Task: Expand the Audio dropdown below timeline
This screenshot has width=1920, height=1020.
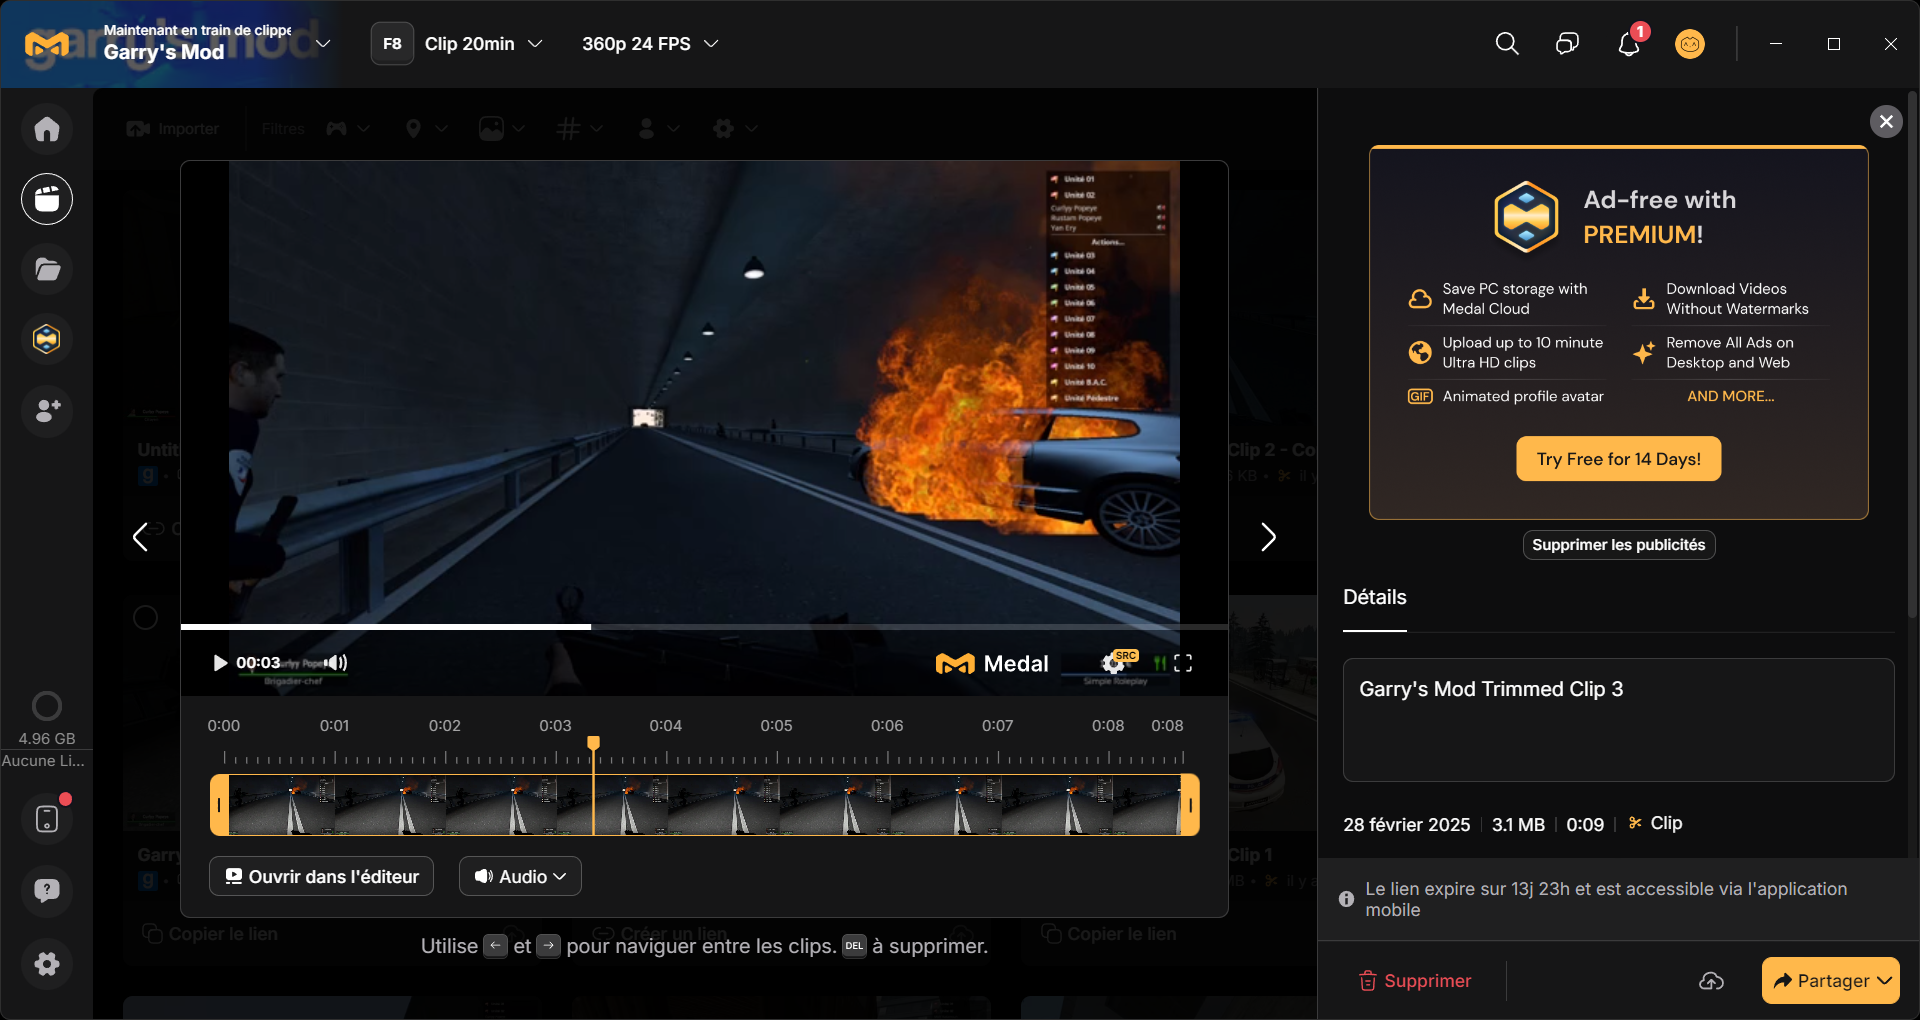Action: (520, 876)
